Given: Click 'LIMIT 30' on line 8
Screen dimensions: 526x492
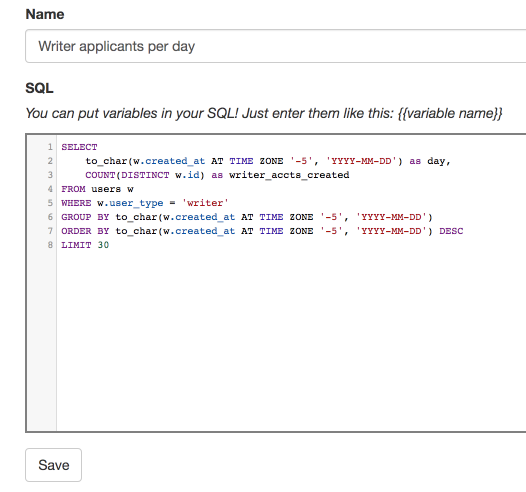Looking at the screenshot, I should pyautogui.click(x=85, y=245).
